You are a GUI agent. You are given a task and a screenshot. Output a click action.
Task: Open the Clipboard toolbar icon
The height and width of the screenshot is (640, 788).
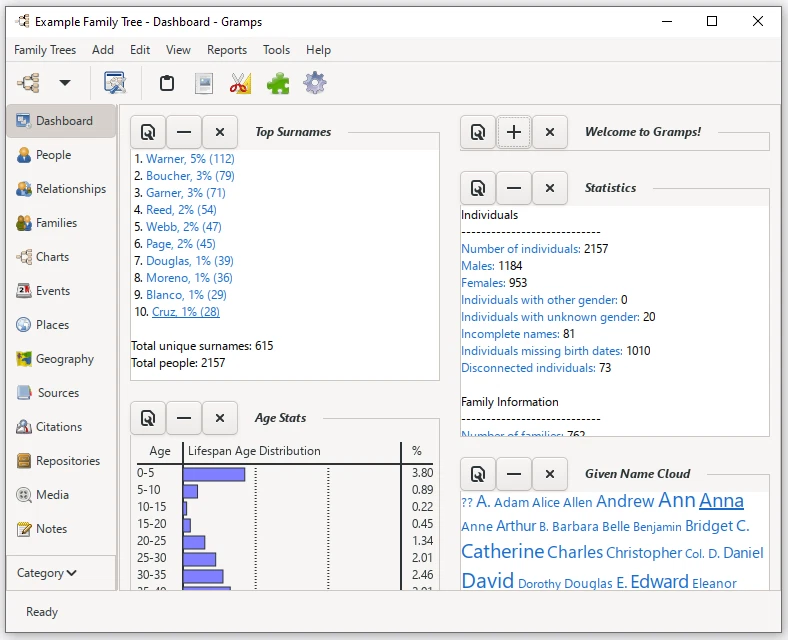[x=167, y=83]
